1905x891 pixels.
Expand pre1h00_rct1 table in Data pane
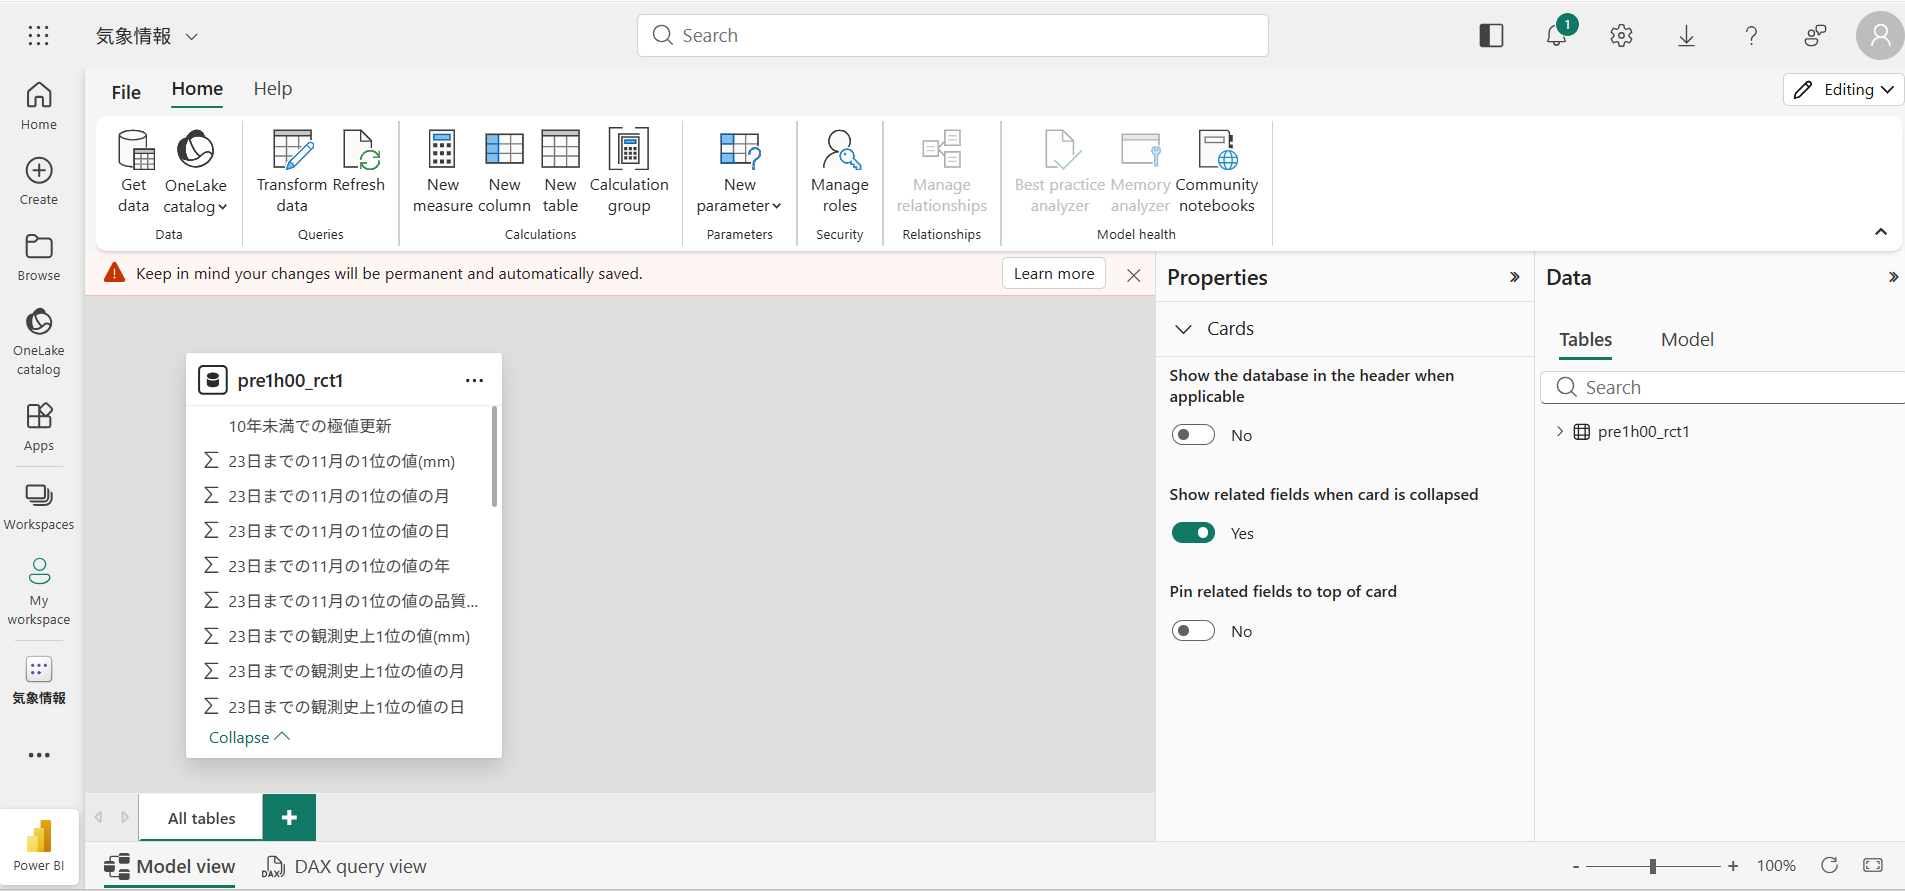(1560, 432)
